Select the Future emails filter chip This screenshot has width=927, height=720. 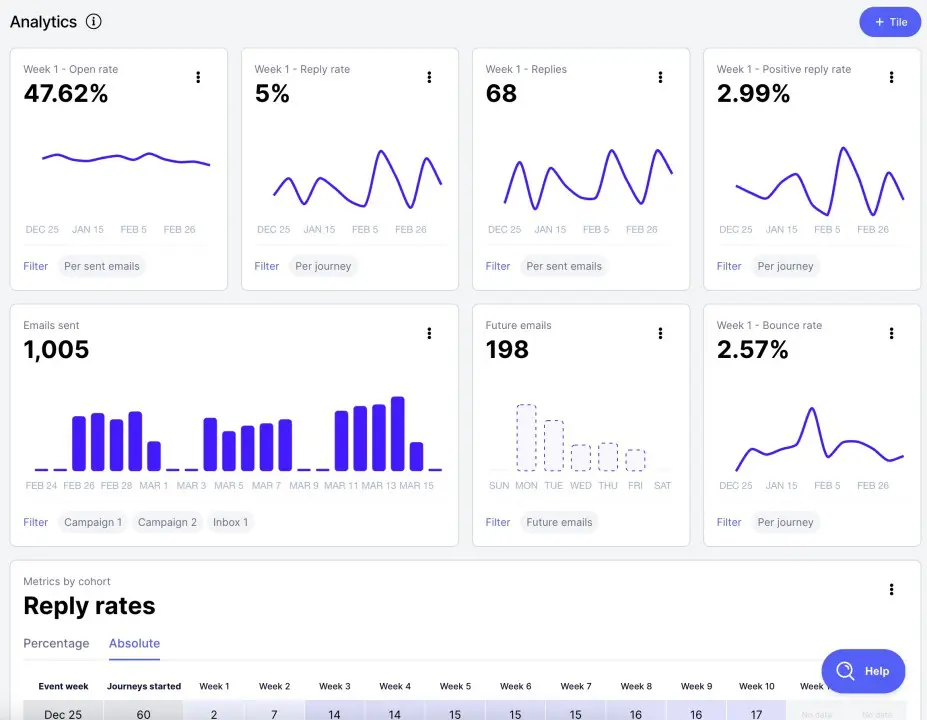(x=559, y=522)
